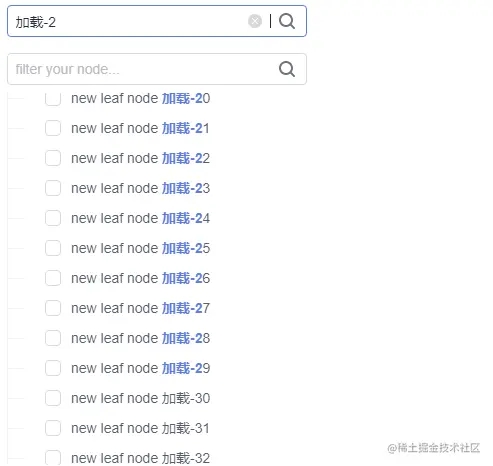Select tree item new leaf node 加载-26

(140, 278)
